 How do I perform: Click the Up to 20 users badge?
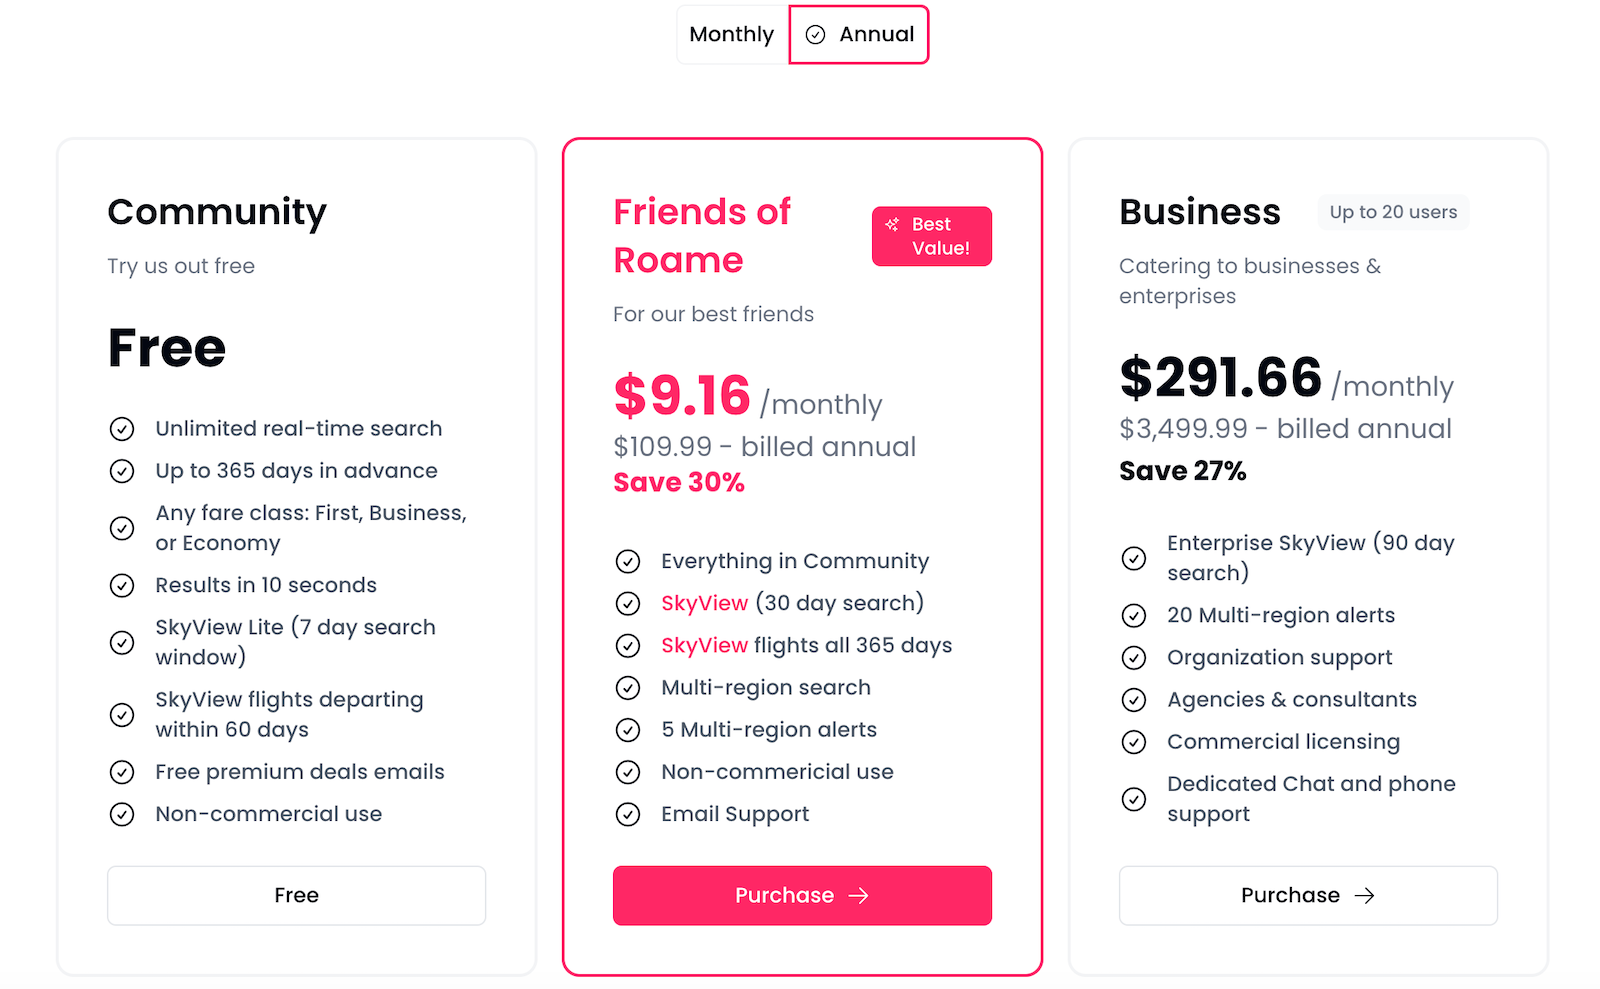[x=1393, y=212]
